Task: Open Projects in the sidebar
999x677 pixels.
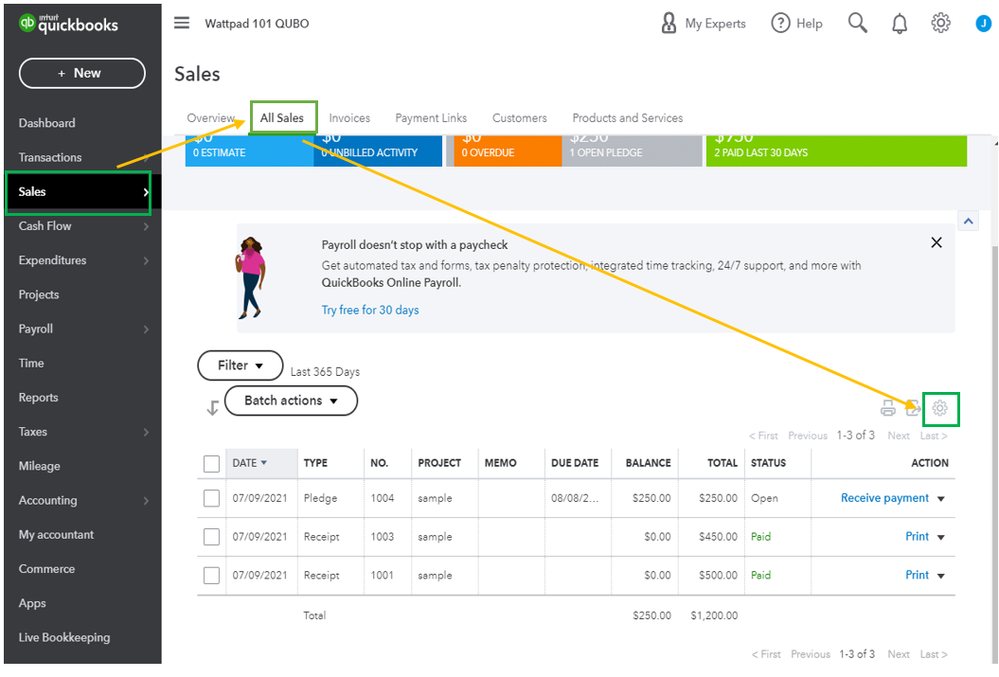Action: tap(38, 295)
